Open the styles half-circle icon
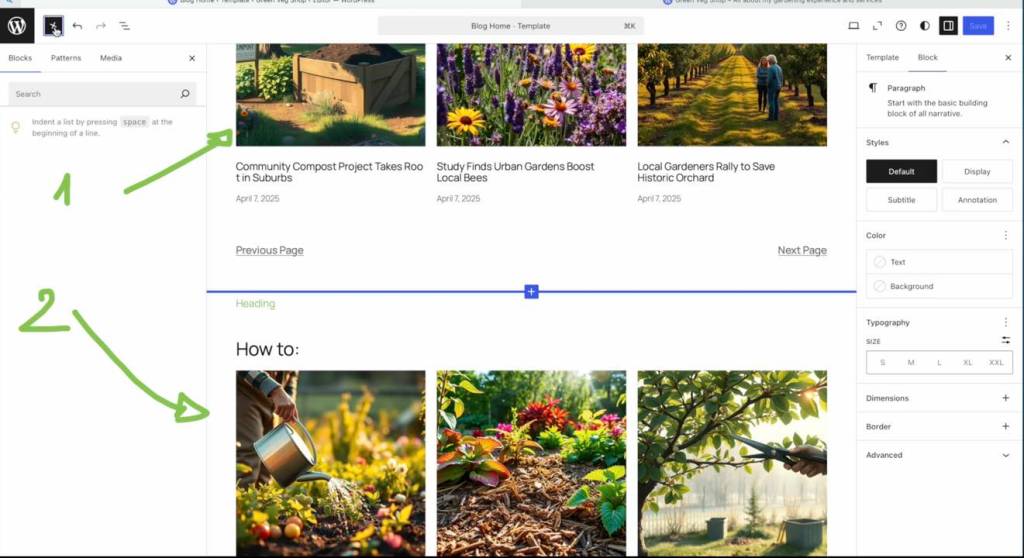Viewport: 1024px width, 558px height. tap(924, 25)
